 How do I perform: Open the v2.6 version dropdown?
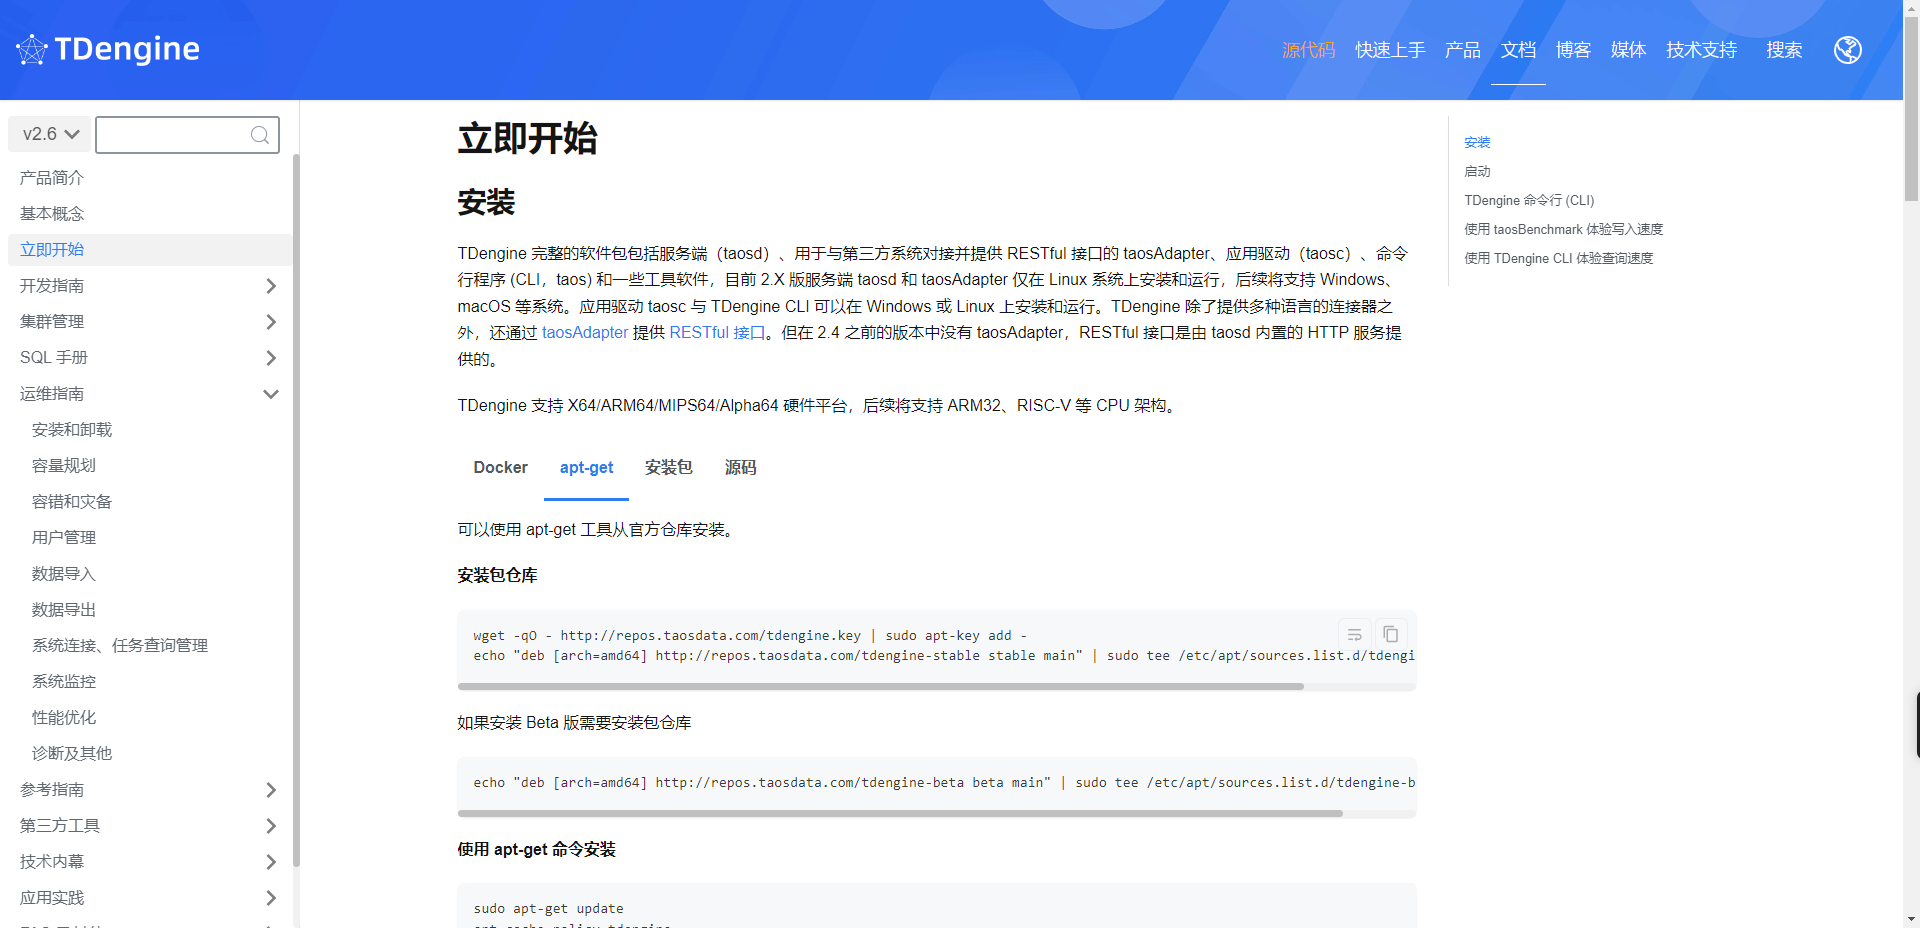click(50, 134)
